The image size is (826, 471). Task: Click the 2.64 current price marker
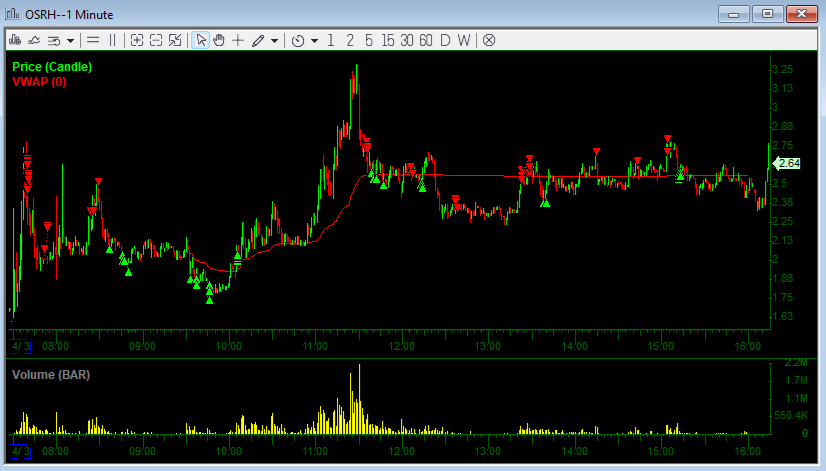786,164
